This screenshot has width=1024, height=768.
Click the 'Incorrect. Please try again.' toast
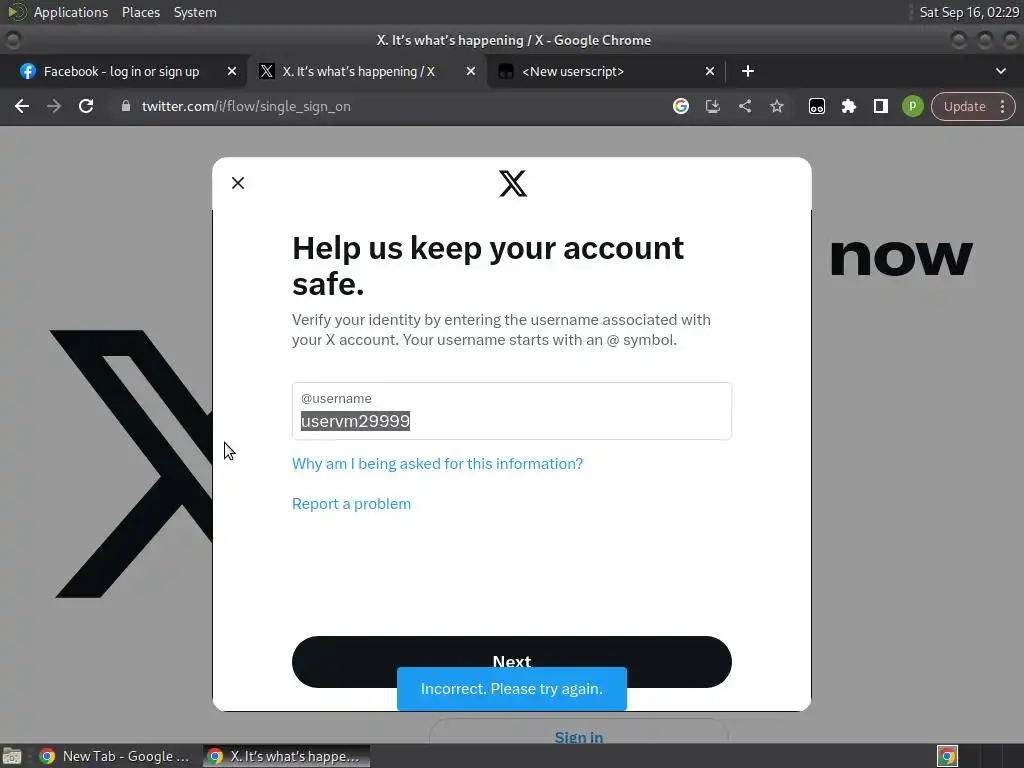(x=511, y=688)
